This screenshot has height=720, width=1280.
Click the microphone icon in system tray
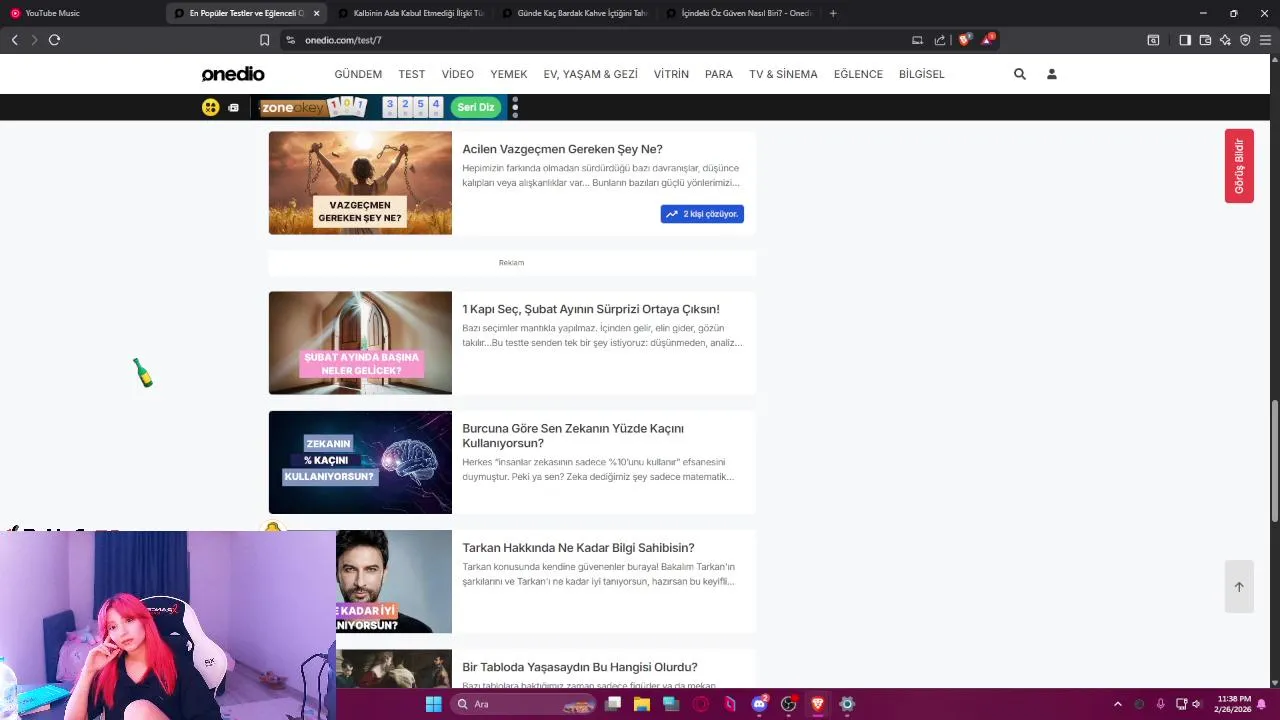(x=1160, y=704)
